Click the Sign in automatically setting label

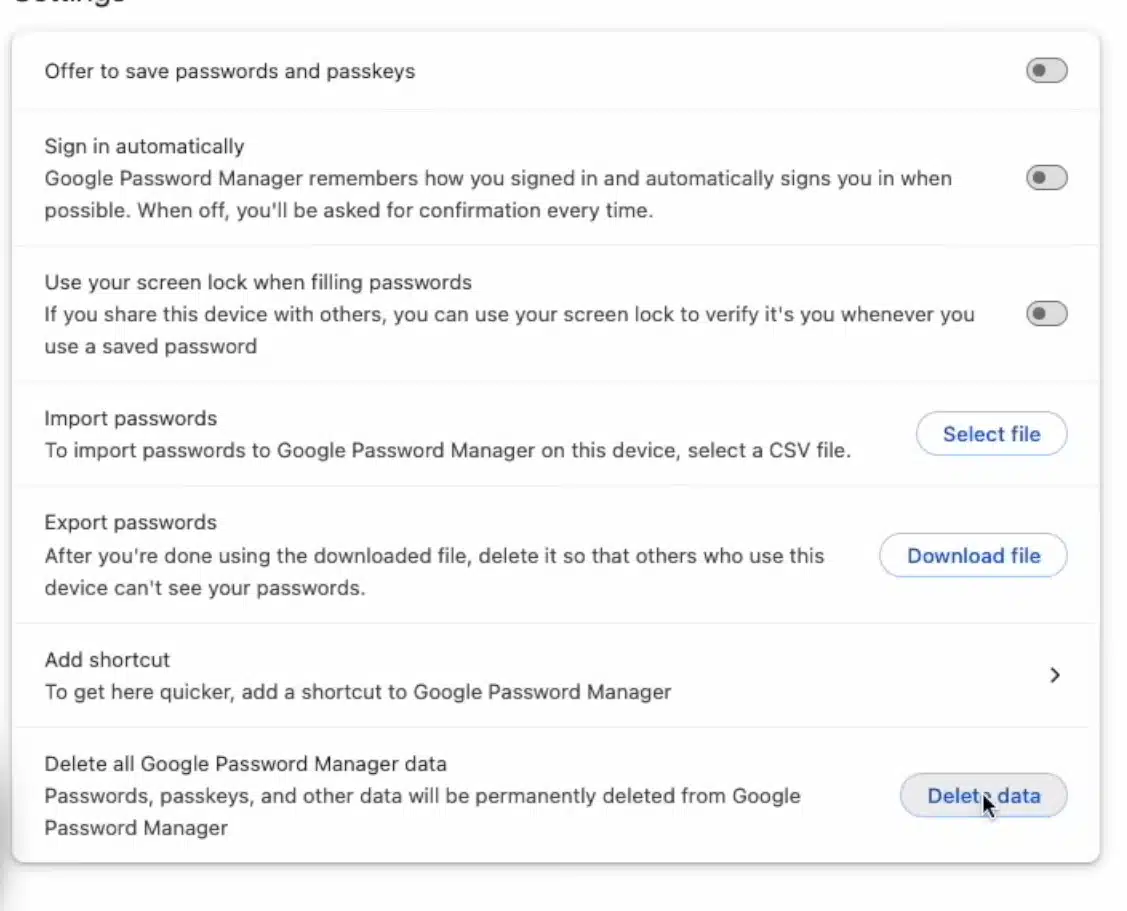pyautogui.click(x=144, y=146)
